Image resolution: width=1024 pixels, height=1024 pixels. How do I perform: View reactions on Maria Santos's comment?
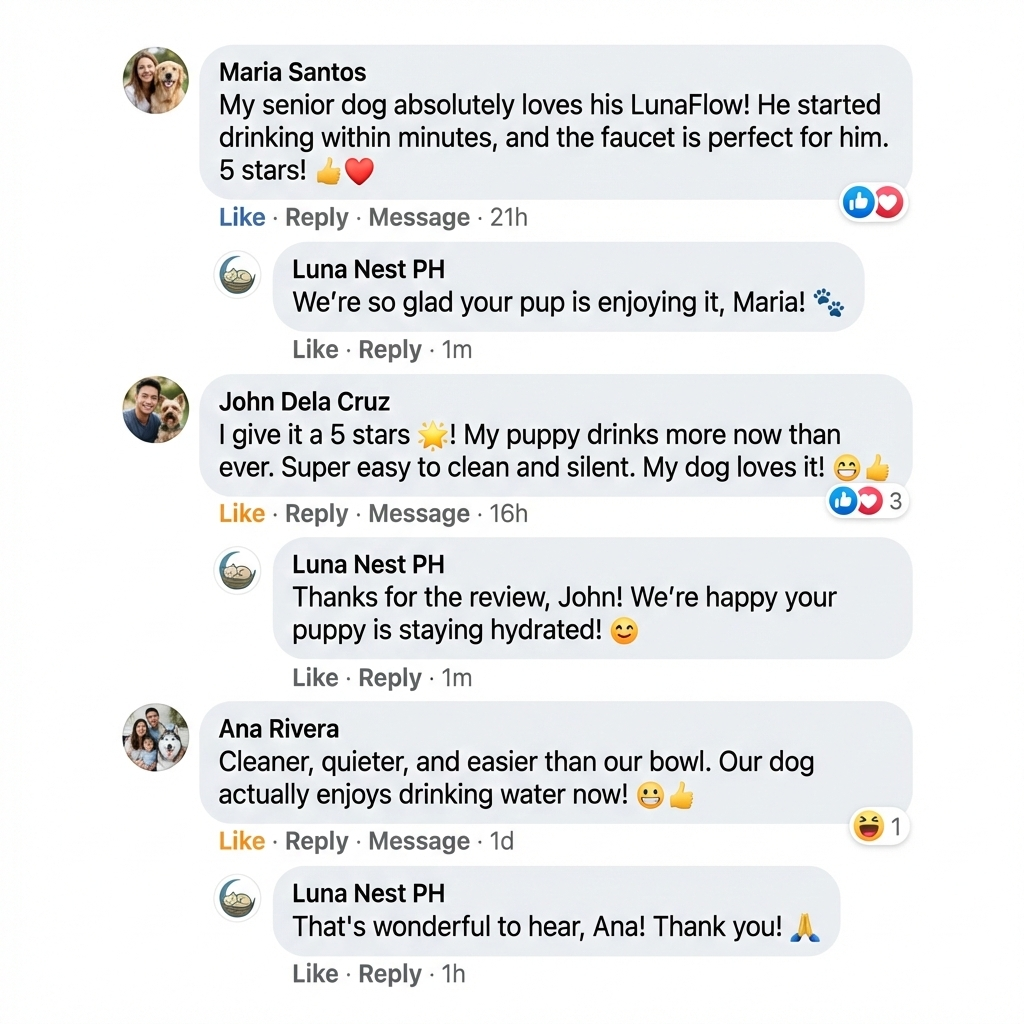tap(873, 203)
